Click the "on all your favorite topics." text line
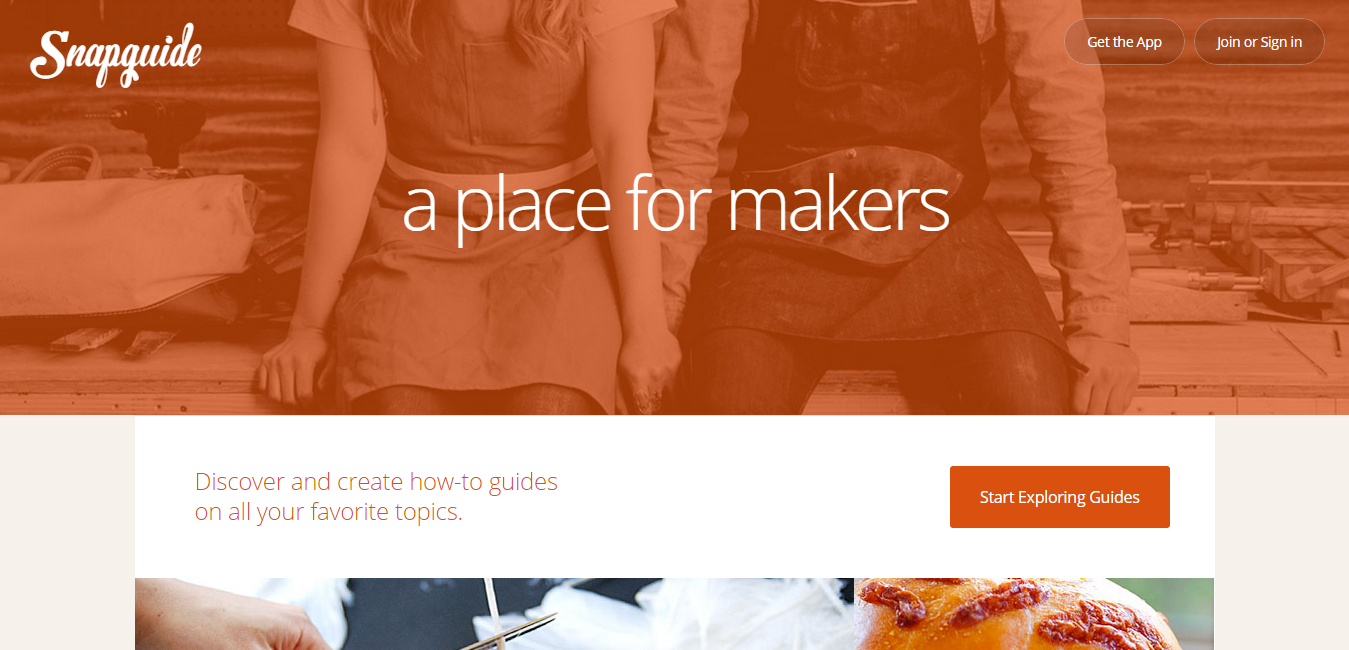The image size is (1349, 650). pyautogui.click(x=329, y=513)
